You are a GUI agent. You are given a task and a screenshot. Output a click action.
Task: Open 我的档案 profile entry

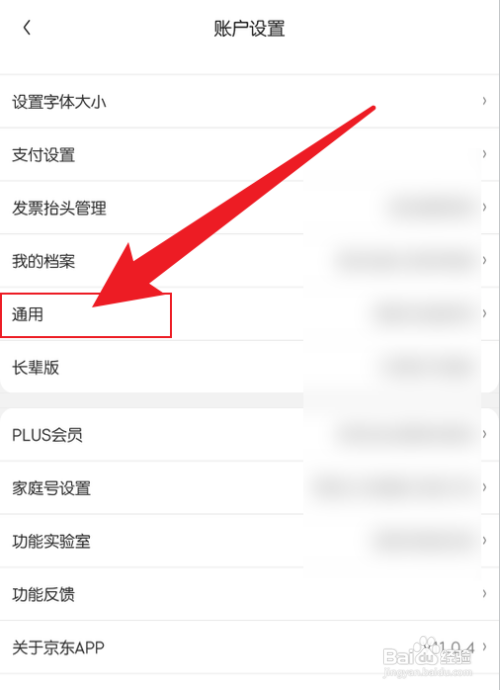click(250, 261)
